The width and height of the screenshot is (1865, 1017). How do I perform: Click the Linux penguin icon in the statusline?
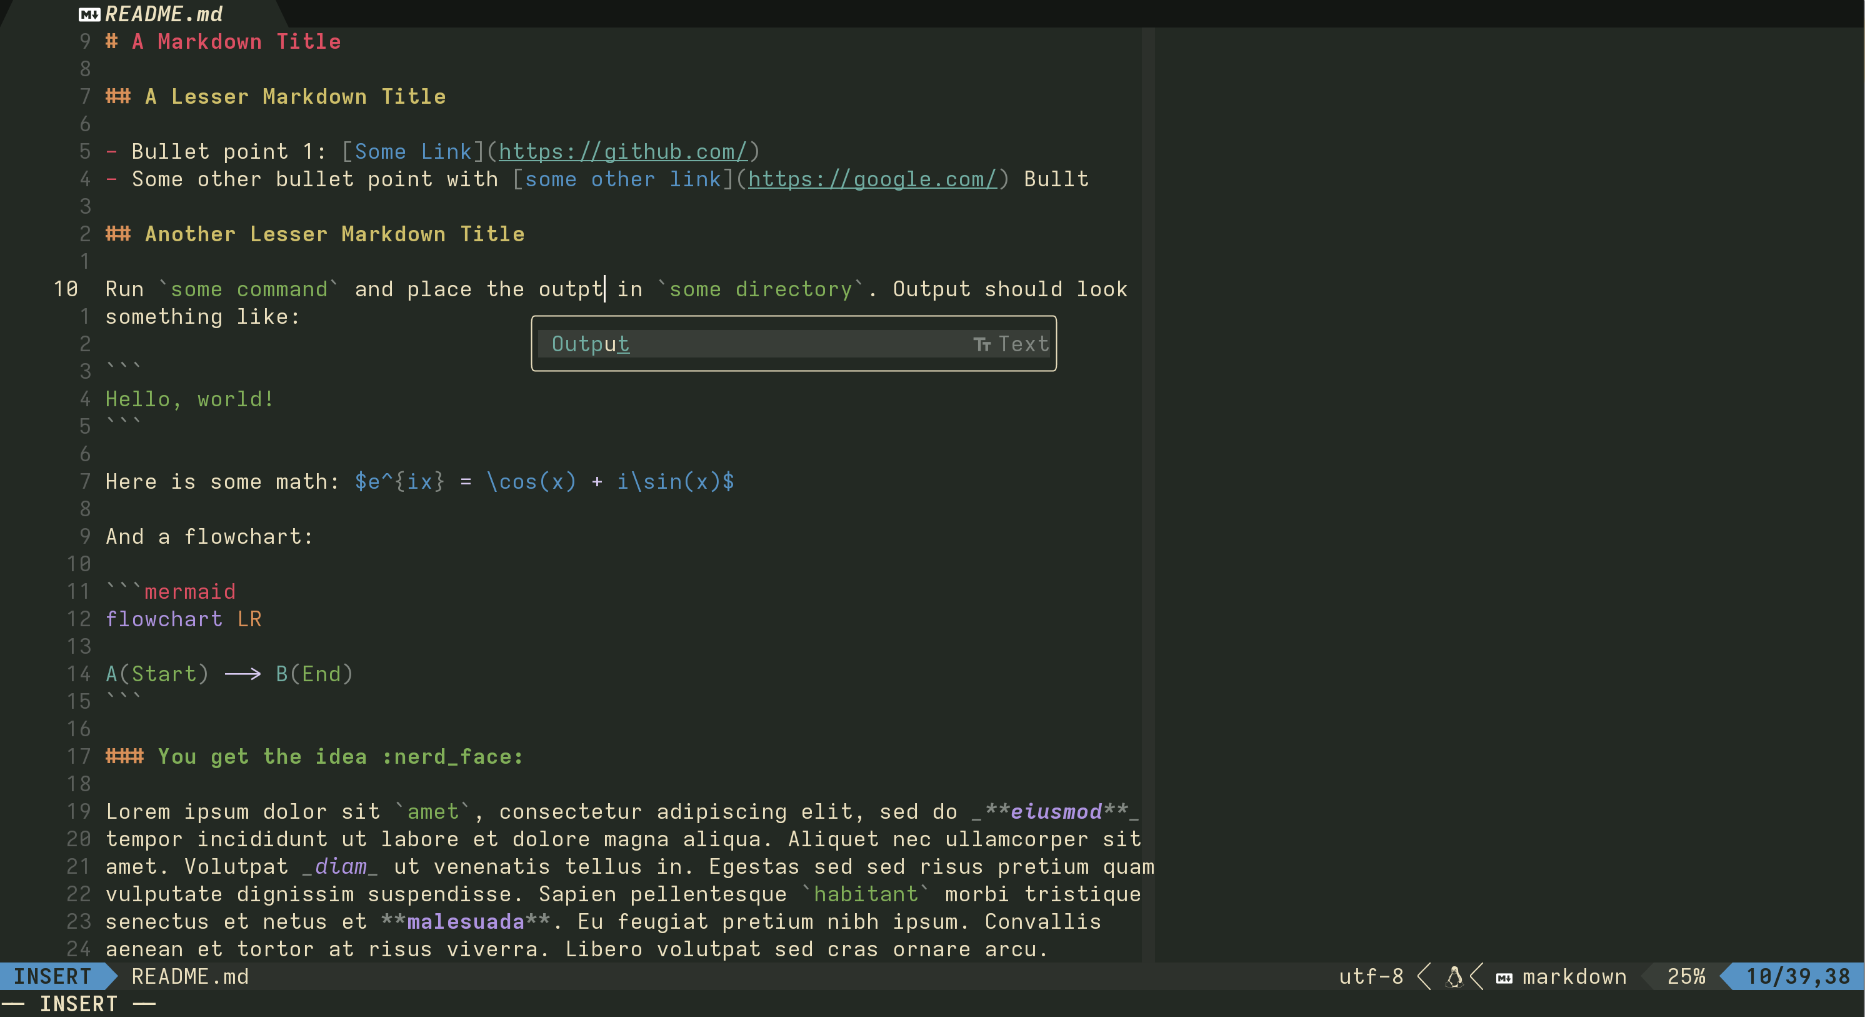[x=1452, y=977]
